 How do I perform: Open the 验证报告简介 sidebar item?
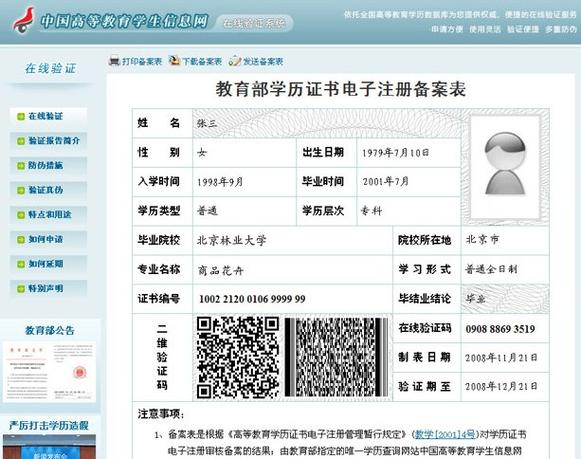click(49, 141)
